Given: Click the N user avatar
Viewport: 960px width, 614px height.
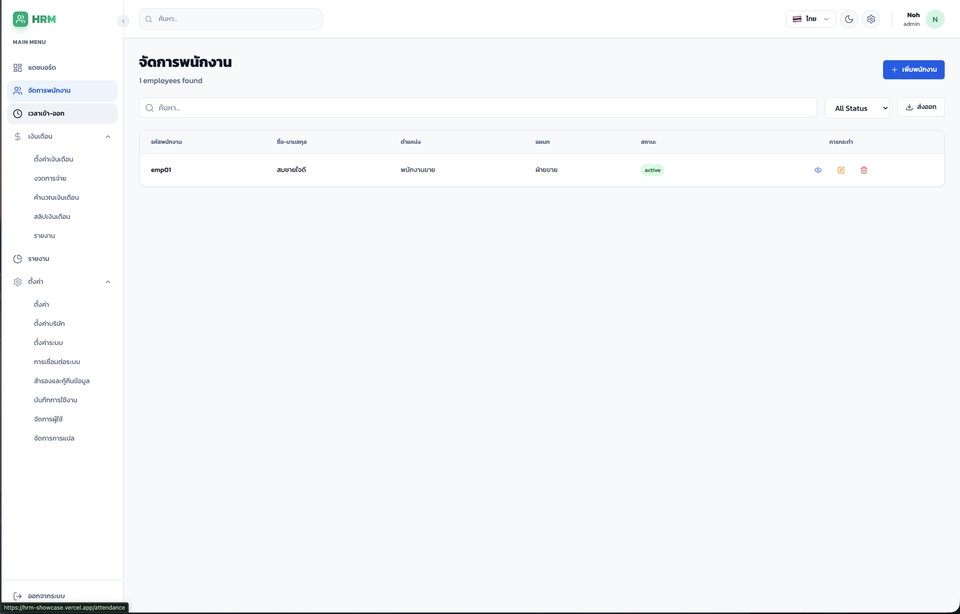Looking at the screenshot, I should [935, 19].
